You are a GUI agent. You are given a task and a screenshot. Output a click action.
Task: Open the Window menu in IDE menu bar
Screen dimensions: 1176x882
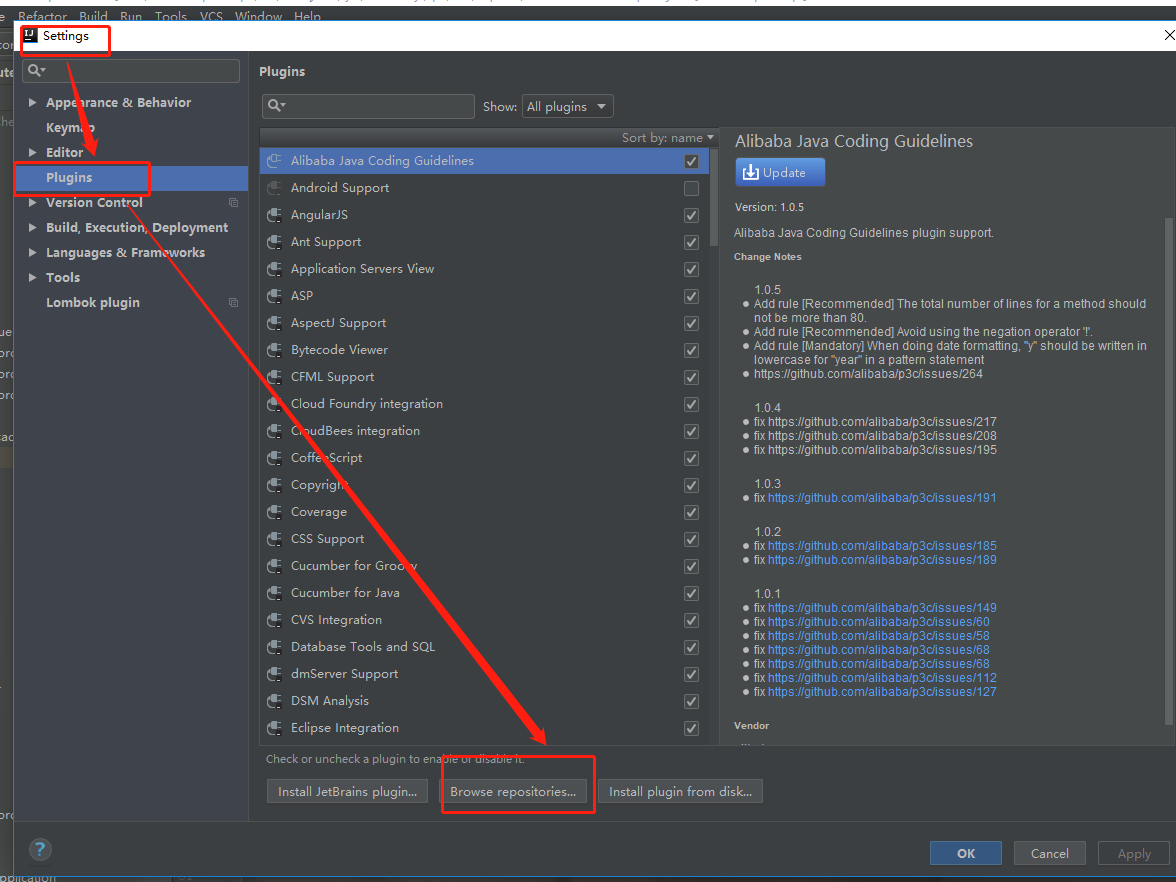[x=258, y=16]
